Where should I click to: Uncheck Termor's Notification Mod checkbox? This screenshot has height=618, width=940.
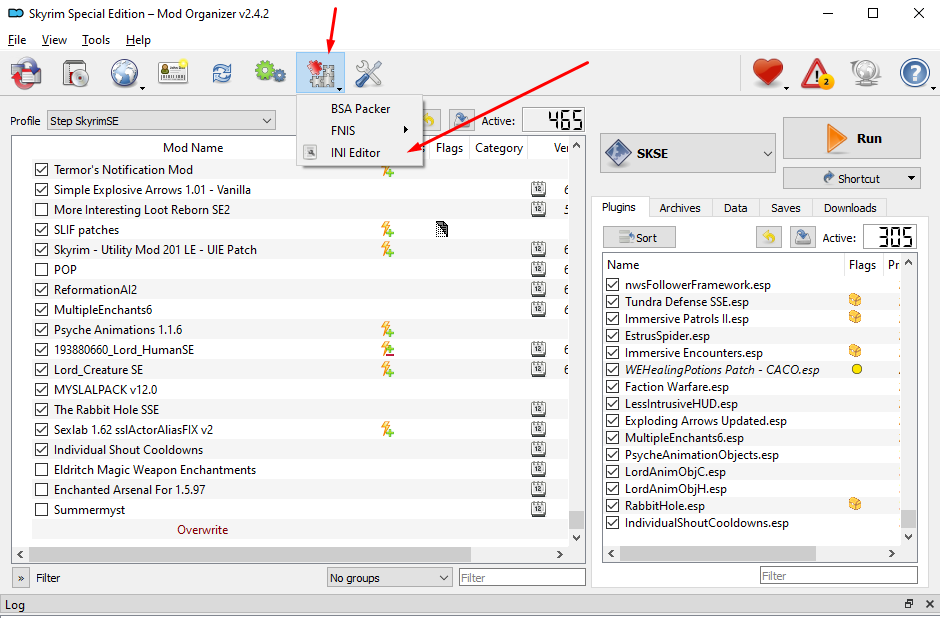coord(41,170)
